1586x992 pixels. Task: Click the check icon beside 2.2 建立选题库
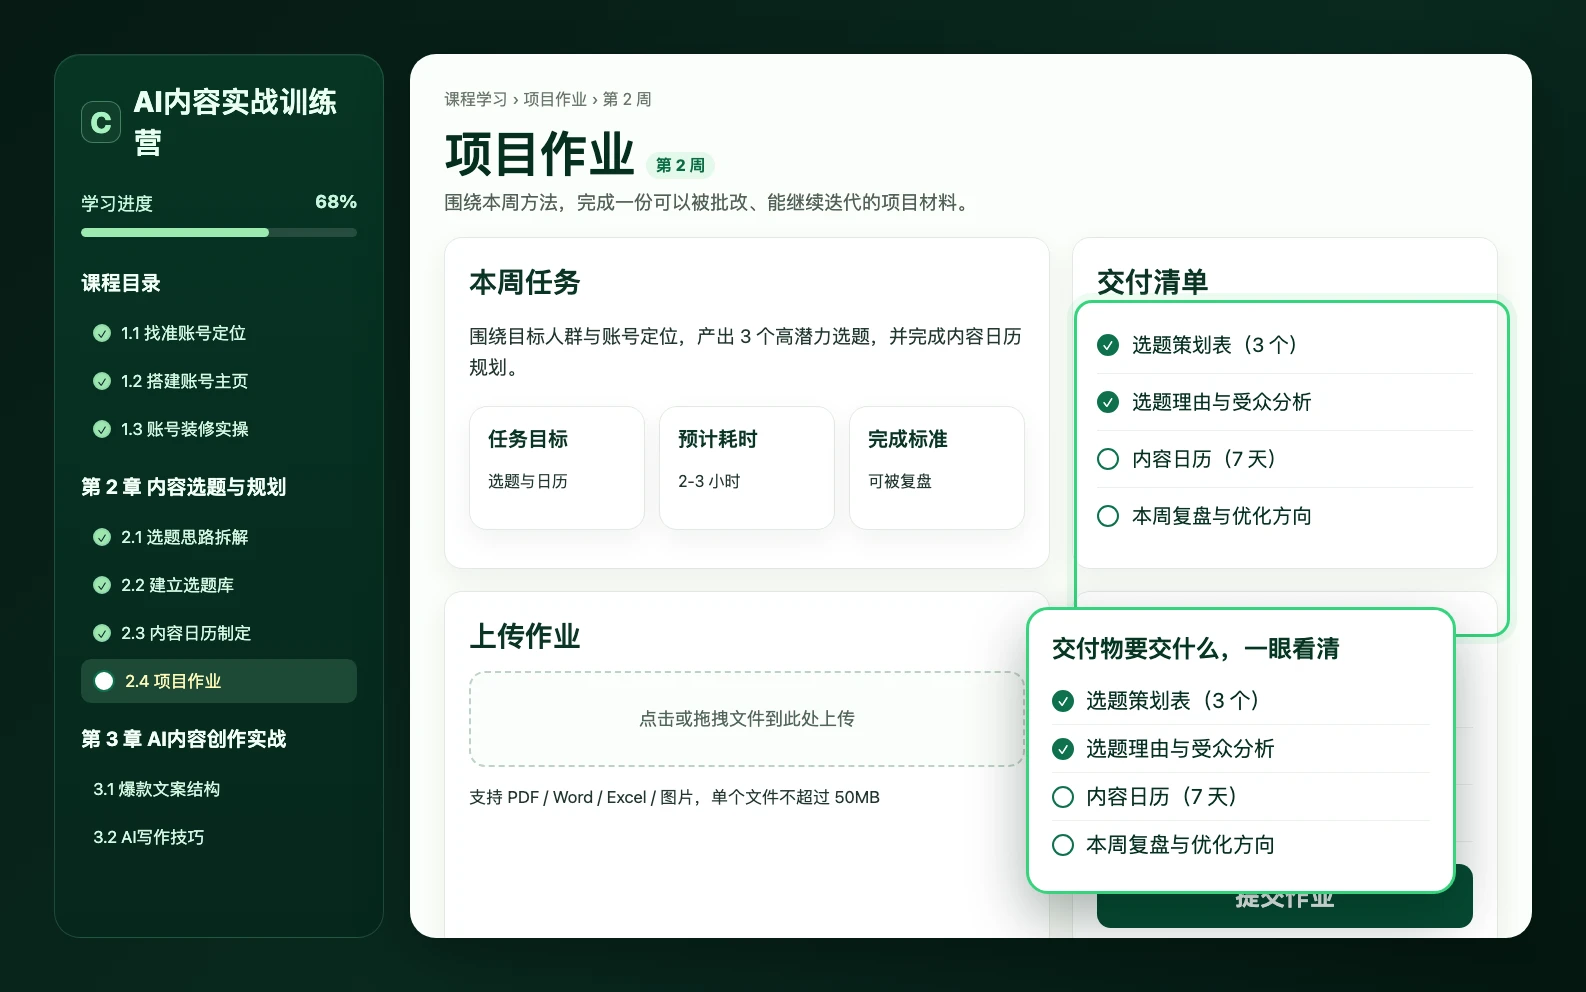(102, 585)
